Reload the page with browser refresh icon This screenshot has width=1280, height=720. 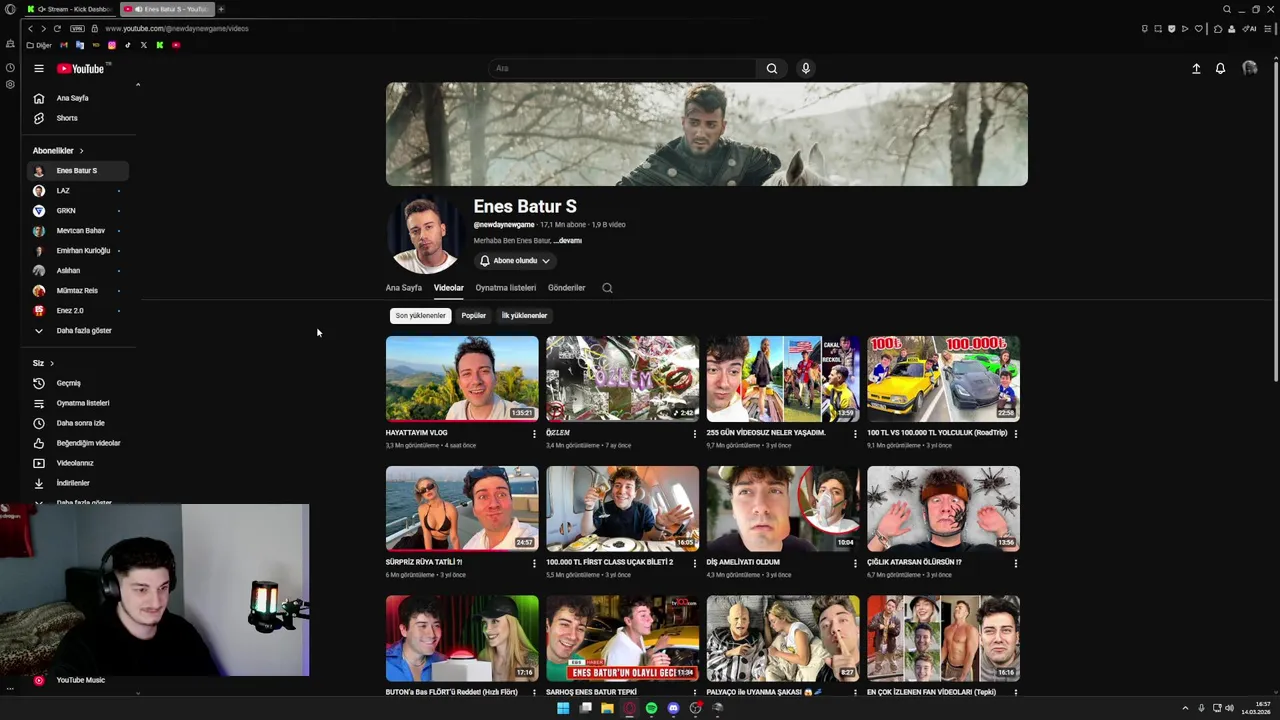click(x=57, y=28)
